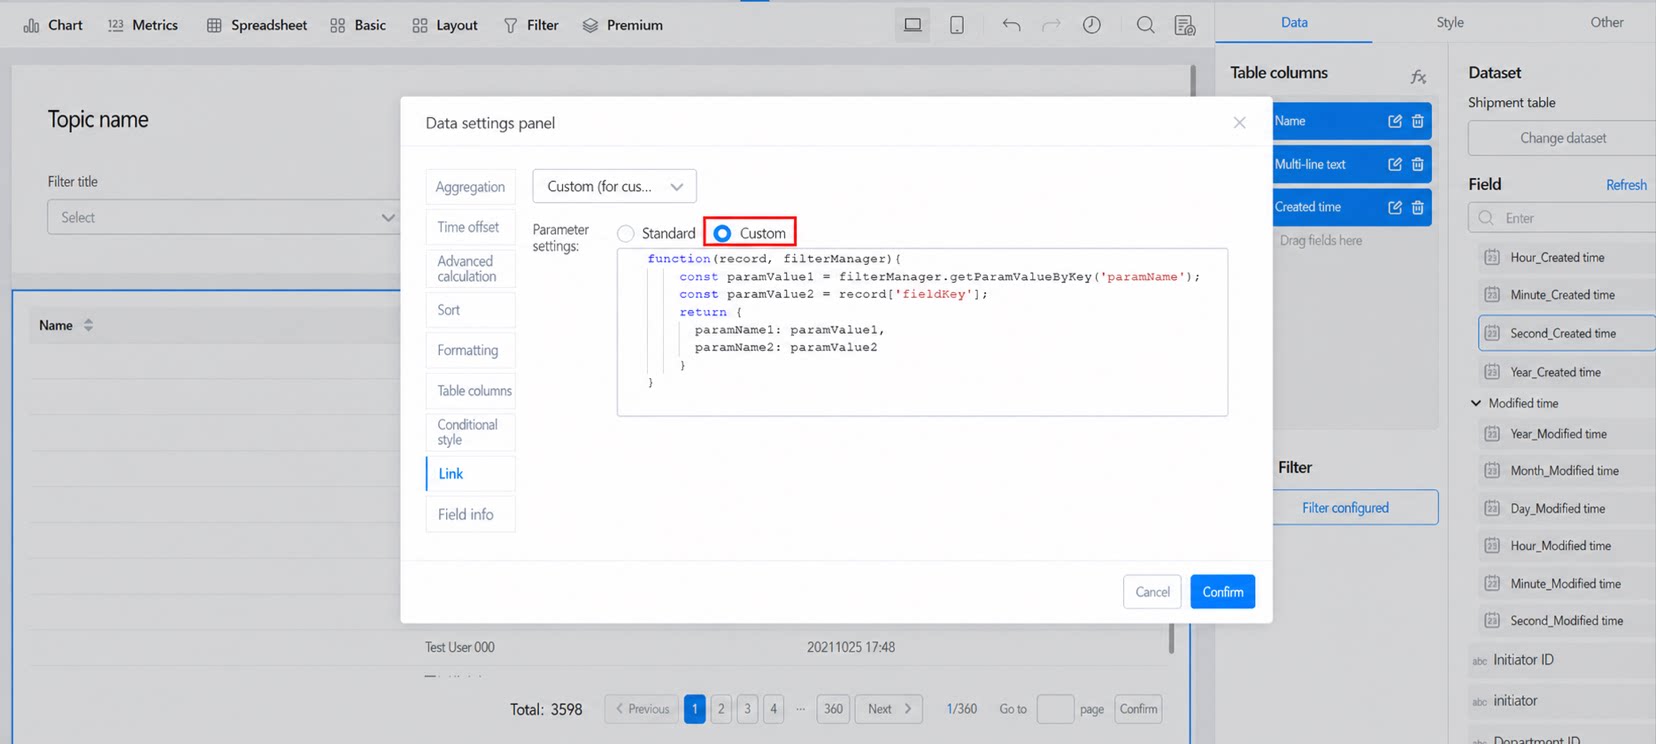Open the Filter title Select dropdown

click(223, 217)
